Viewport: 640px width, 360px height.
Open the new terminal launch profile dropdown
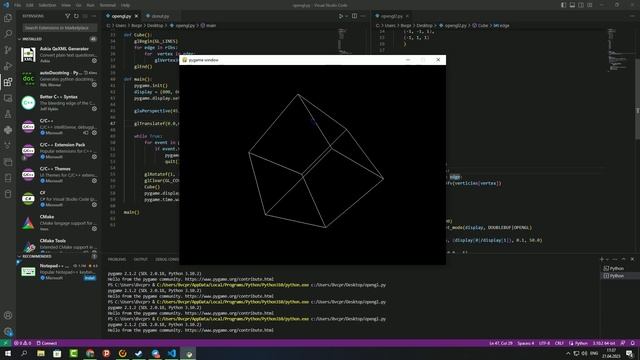pos(607,259)
